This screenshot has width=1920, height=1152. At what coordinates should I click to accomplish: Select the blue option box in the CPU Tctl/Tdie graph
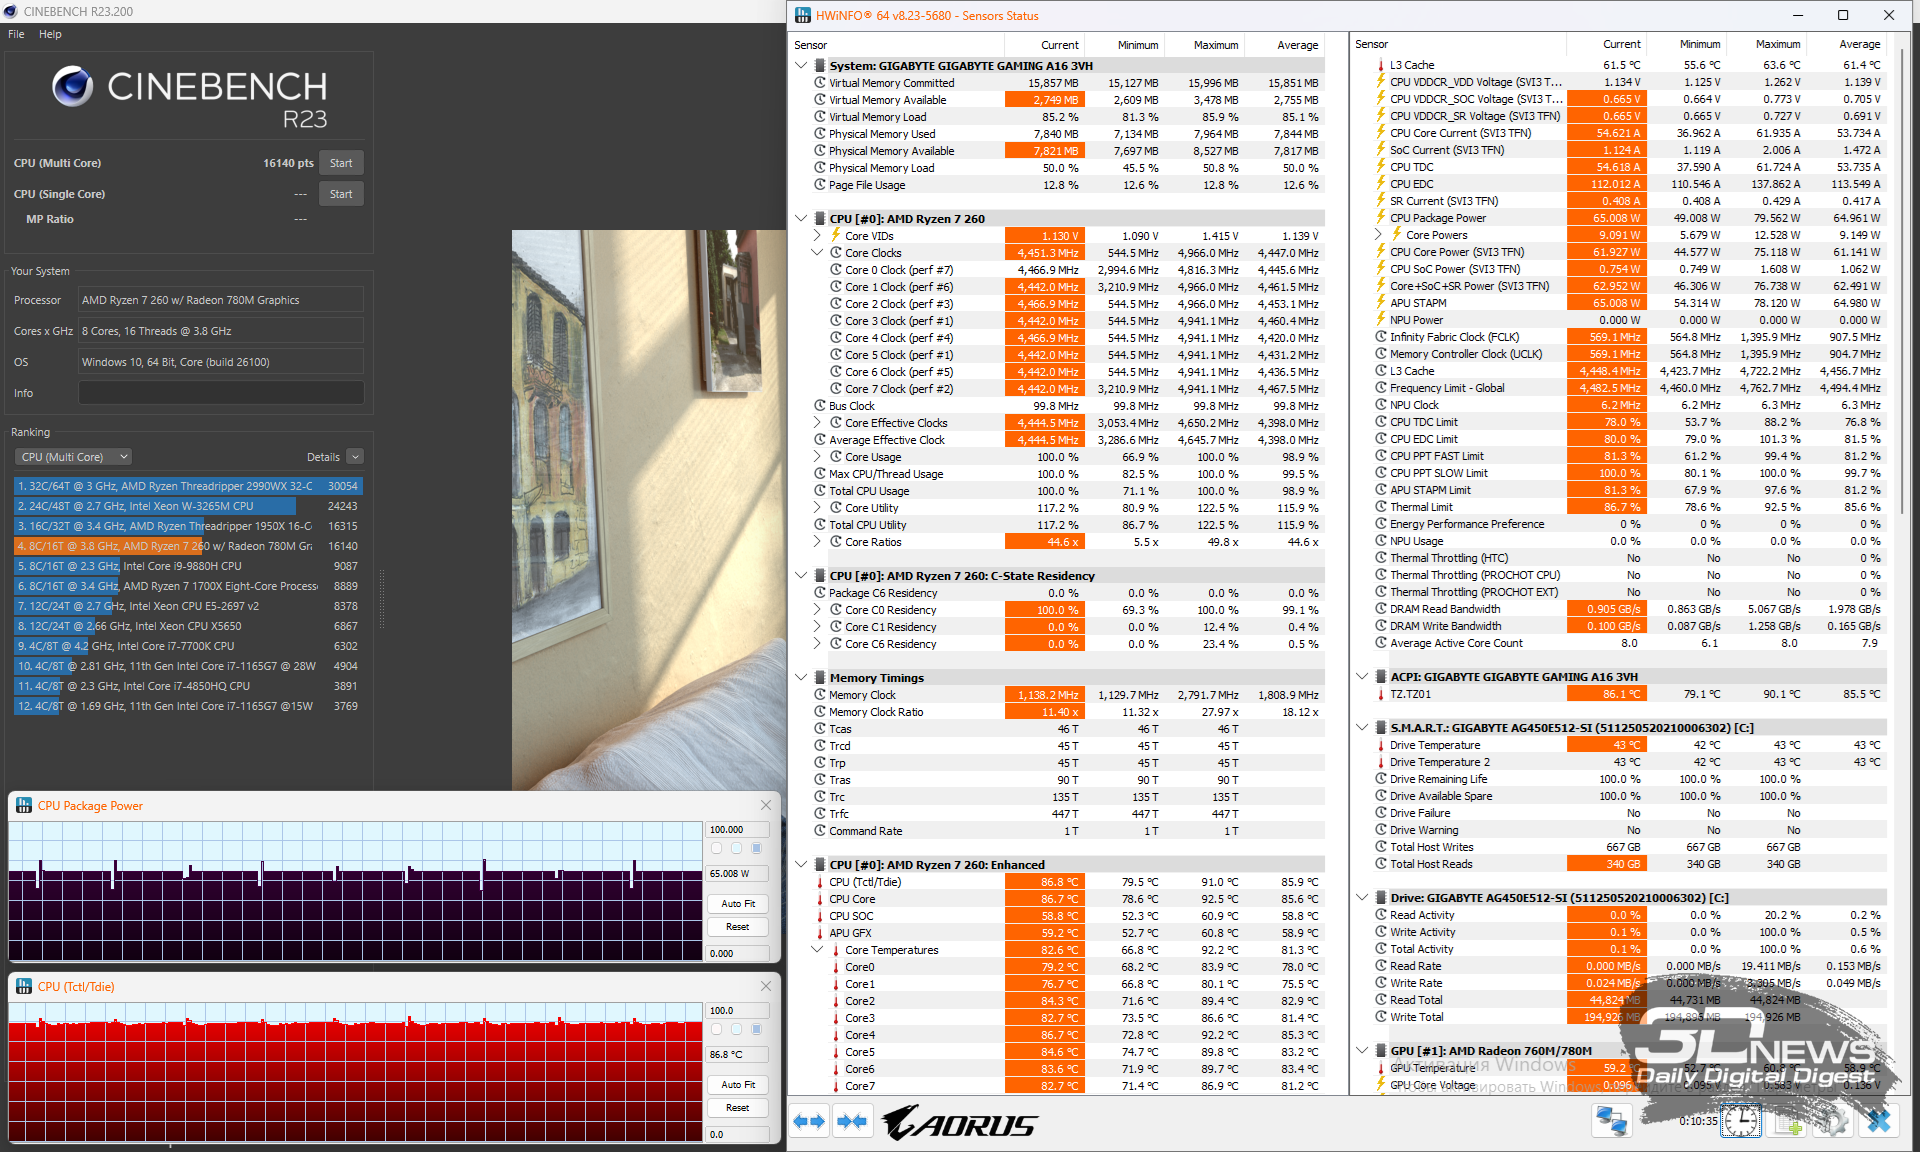click(x=757, y=1029)
